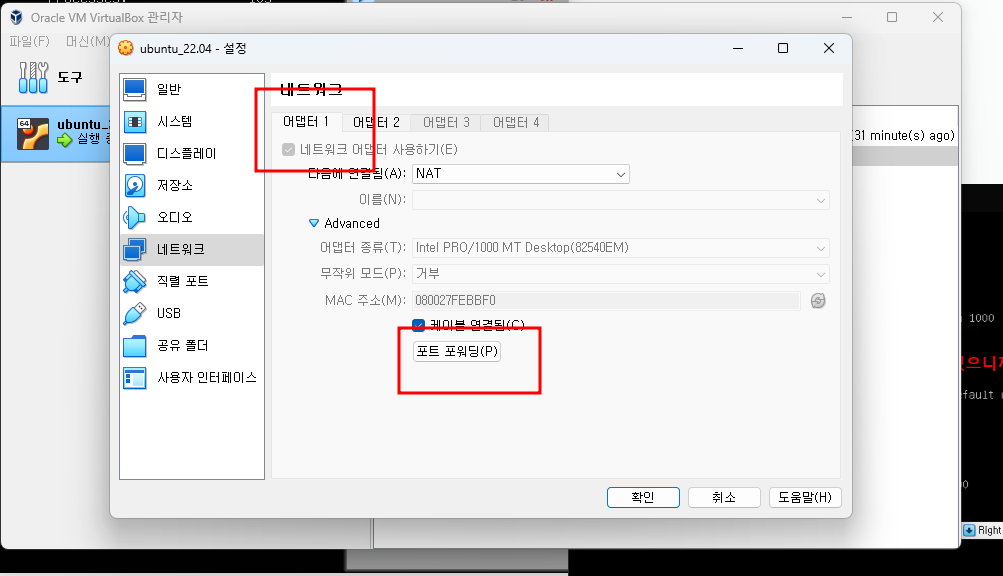Click the 네트워크 page heading text
Image resolution: width=1003 pixels, height=576 pixels.
[312, 89]
